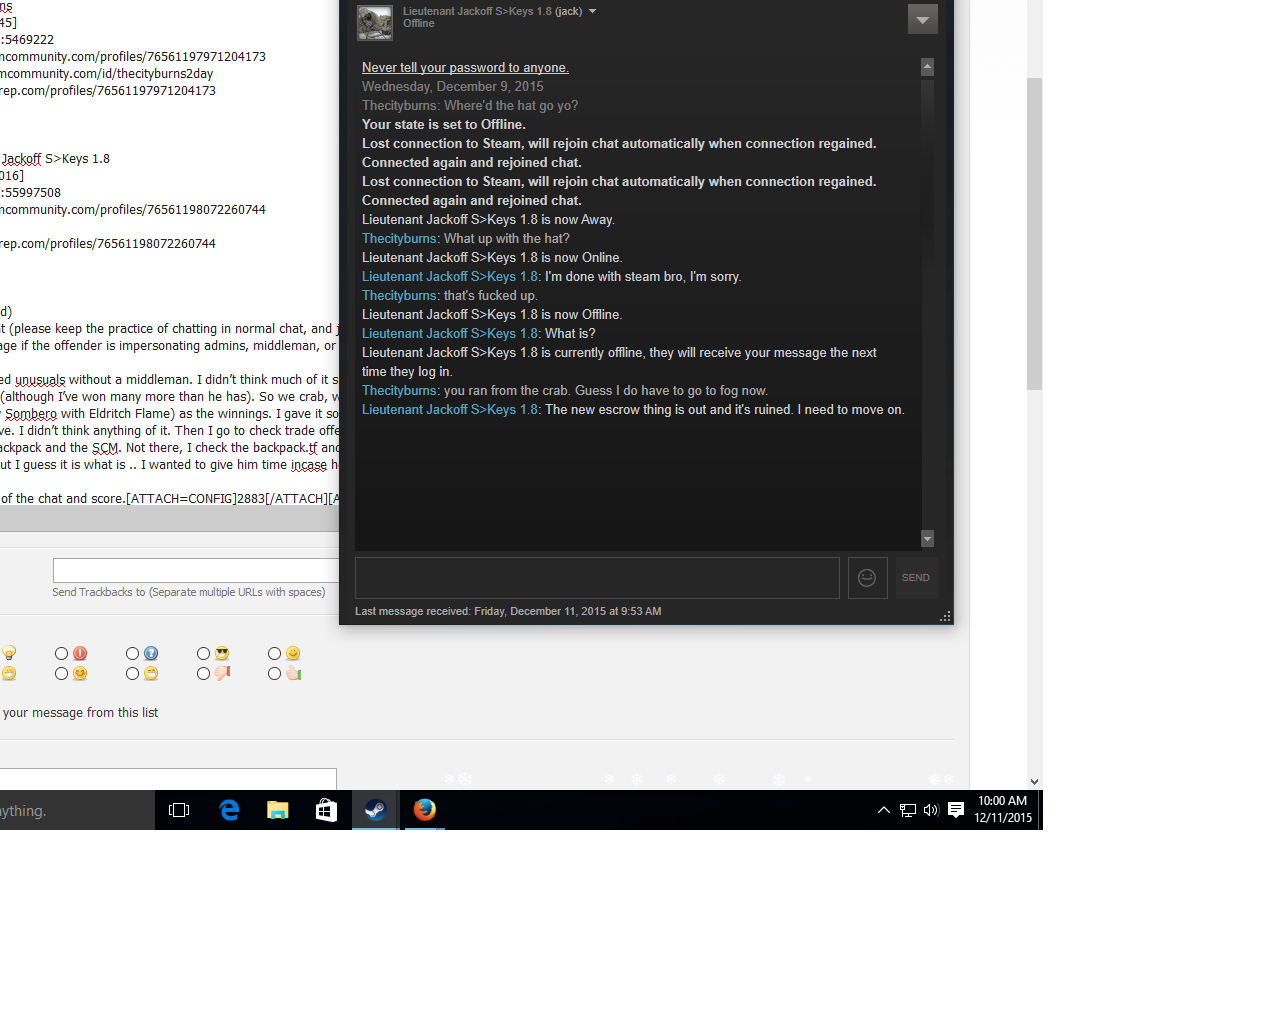Image resolution: width=1280 pixels, height=1024 pixels.
Task: Switch to Firefox in the taskbar
Action: pyautogui.click(x=425, y=810)
